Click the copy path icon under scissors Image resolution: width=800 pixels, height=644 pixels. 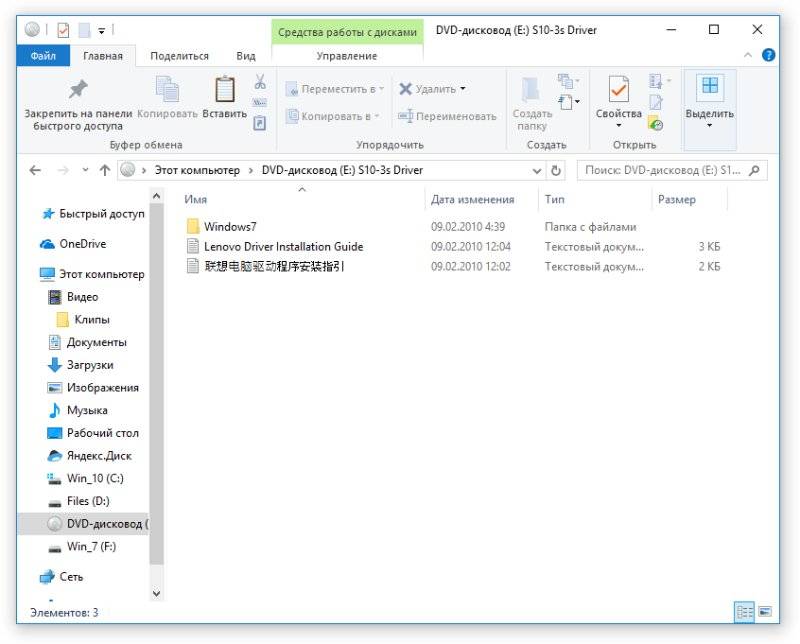tap(260, 103)
